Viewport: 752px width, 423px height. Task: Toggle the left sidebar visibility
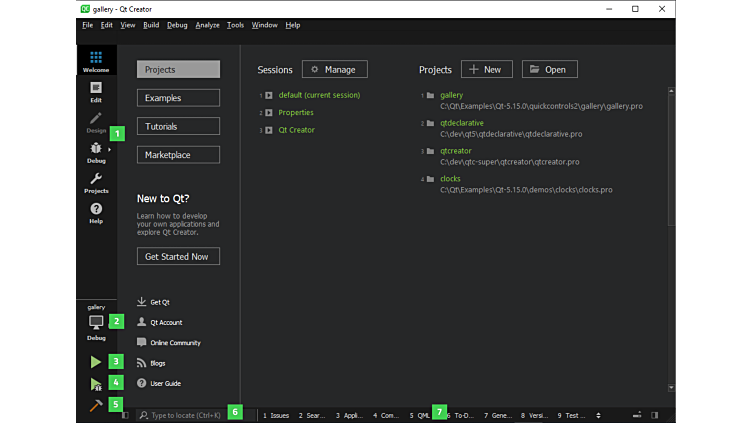point(126,415)
